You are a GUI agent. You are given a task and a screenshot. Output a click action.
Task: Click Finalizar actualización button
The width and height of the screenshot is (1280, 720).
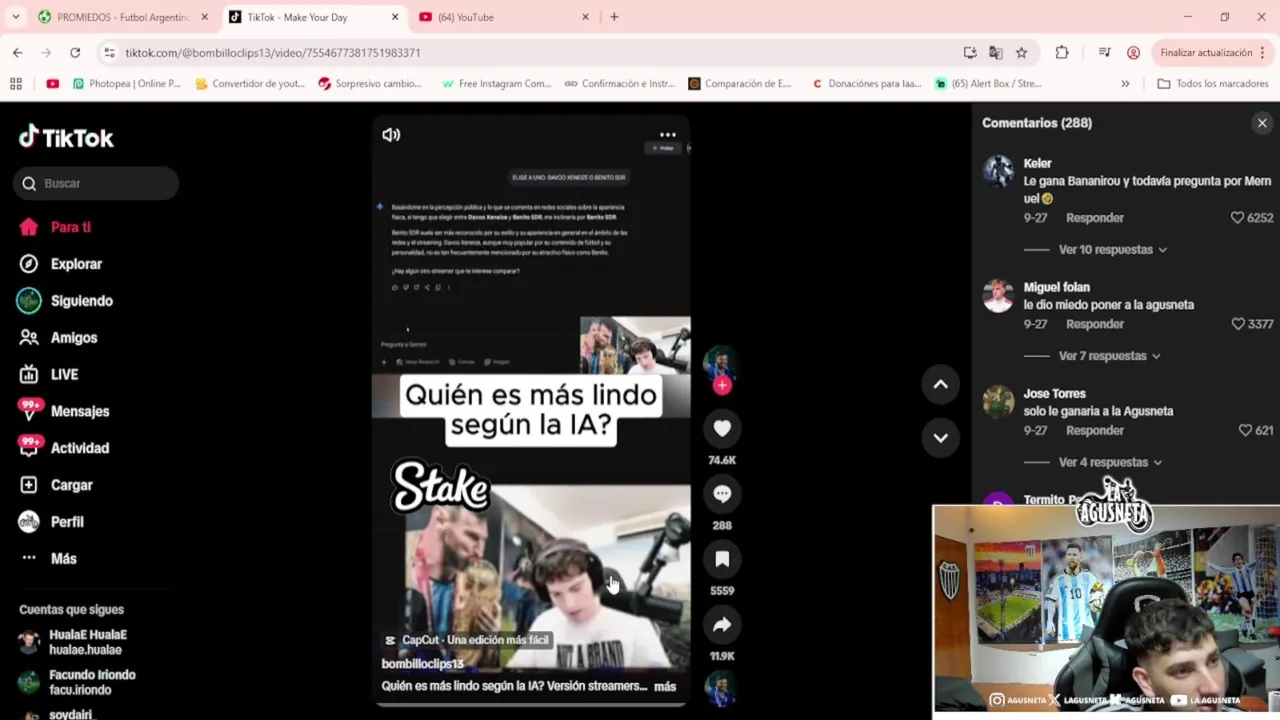(x=1206, y=52)
